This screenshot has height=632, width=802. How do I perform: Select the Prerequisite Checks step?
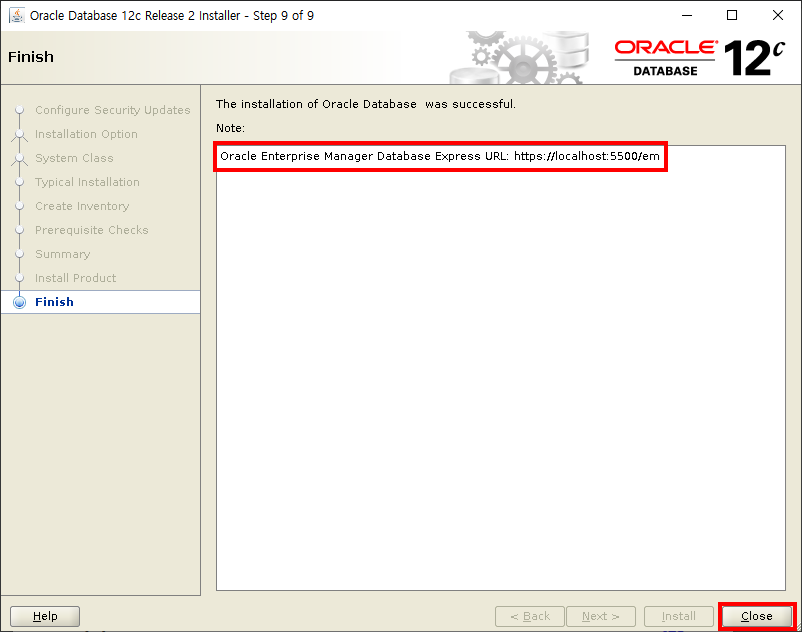[92, 230]
